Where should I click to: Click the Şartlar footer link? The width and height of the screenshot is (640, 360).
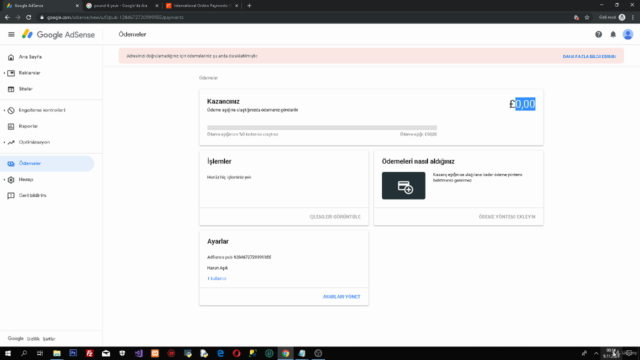(49, 339)
